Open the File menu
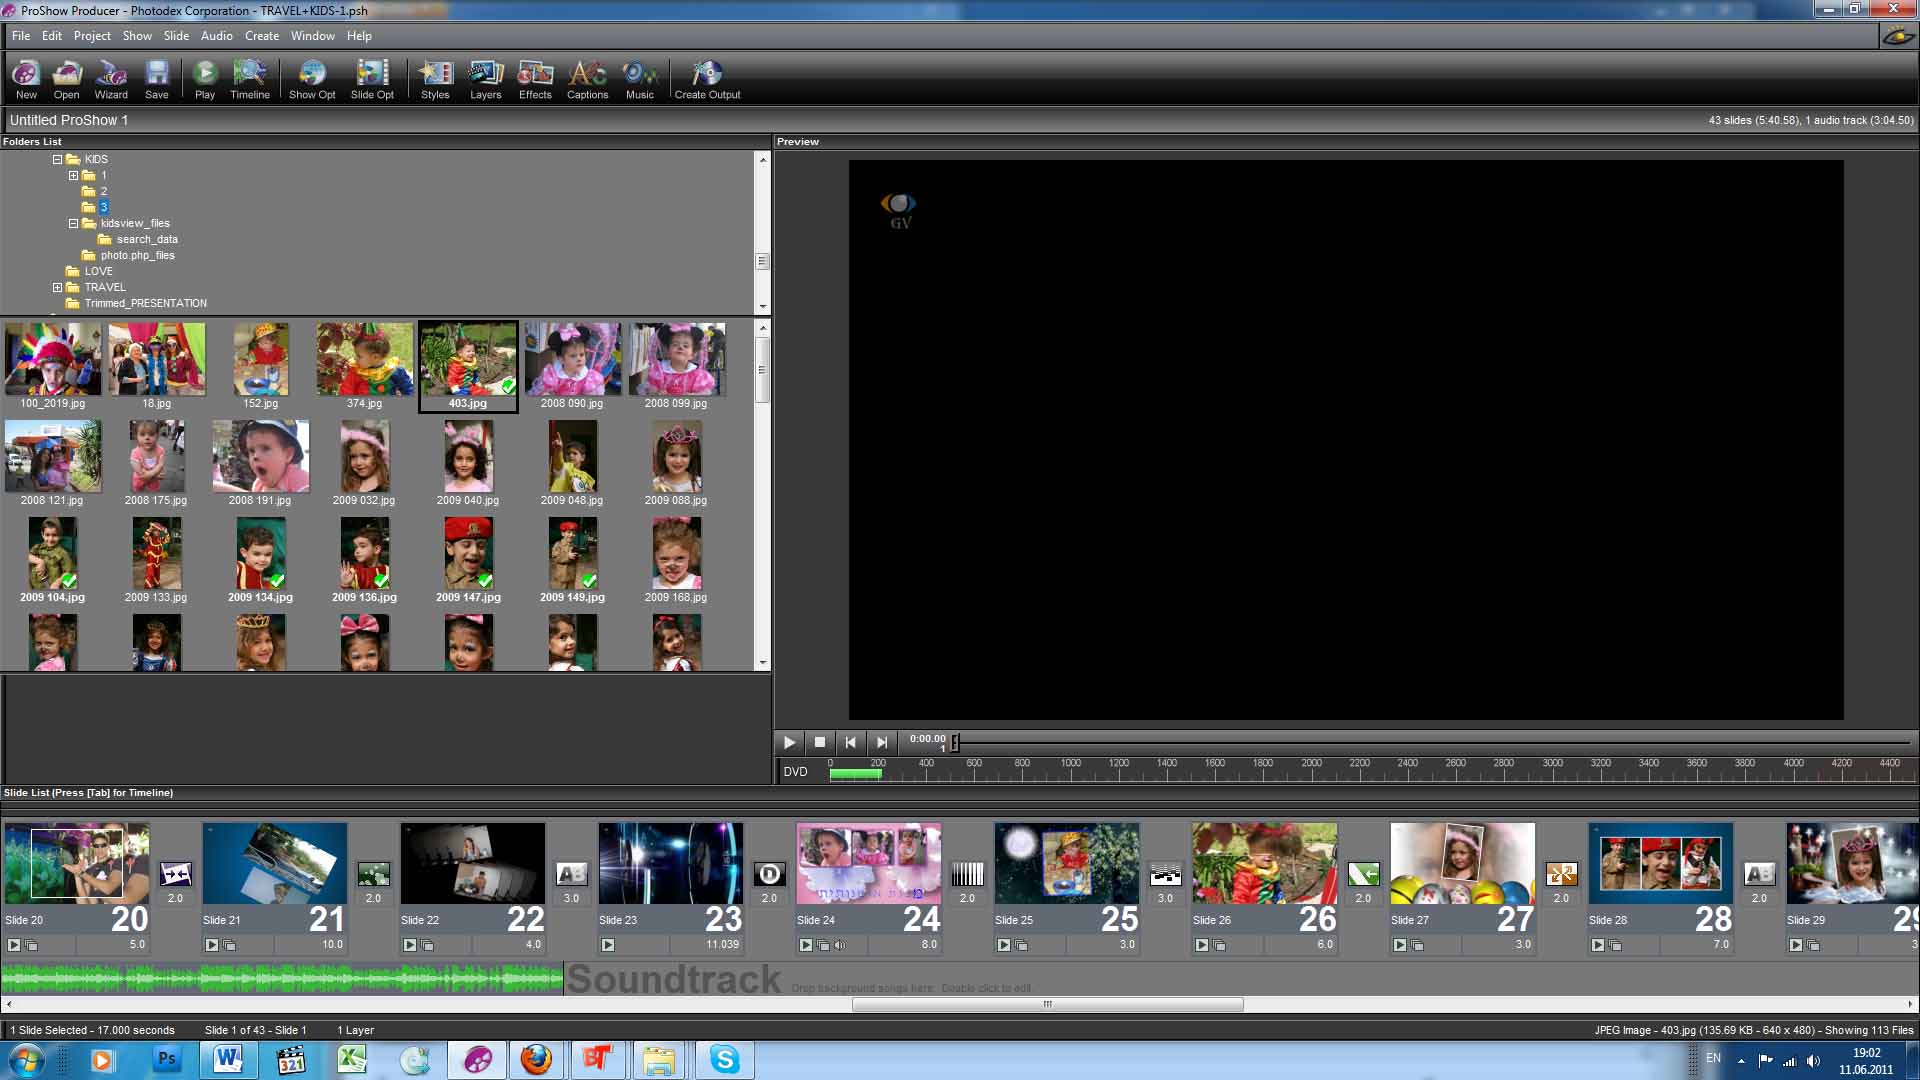This screenshot has height=1080, width=1920. coord(21,36)
